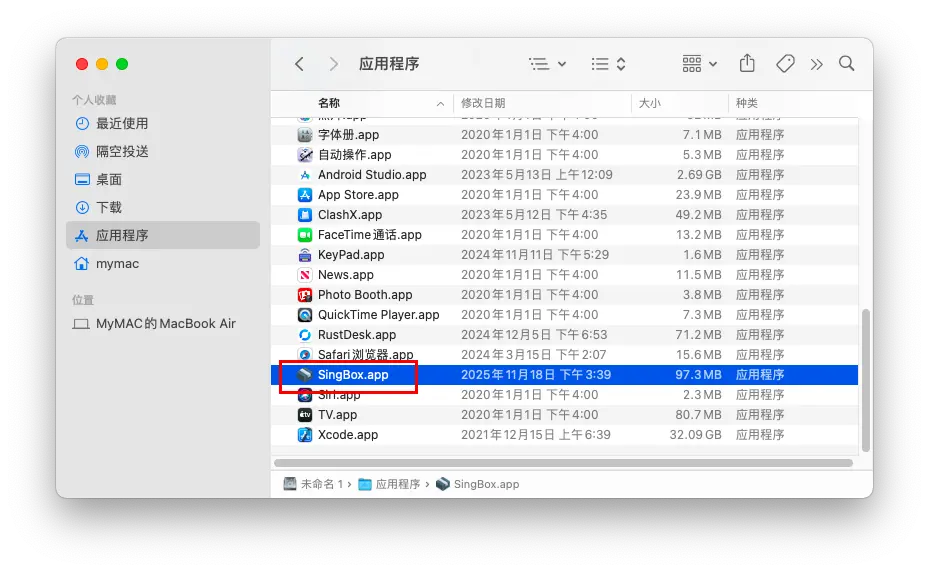This screenshot has width=929, height=572.
Task: Sort by the 修改日期 column header
Action: pyautogui.click(x=483, y=103)
